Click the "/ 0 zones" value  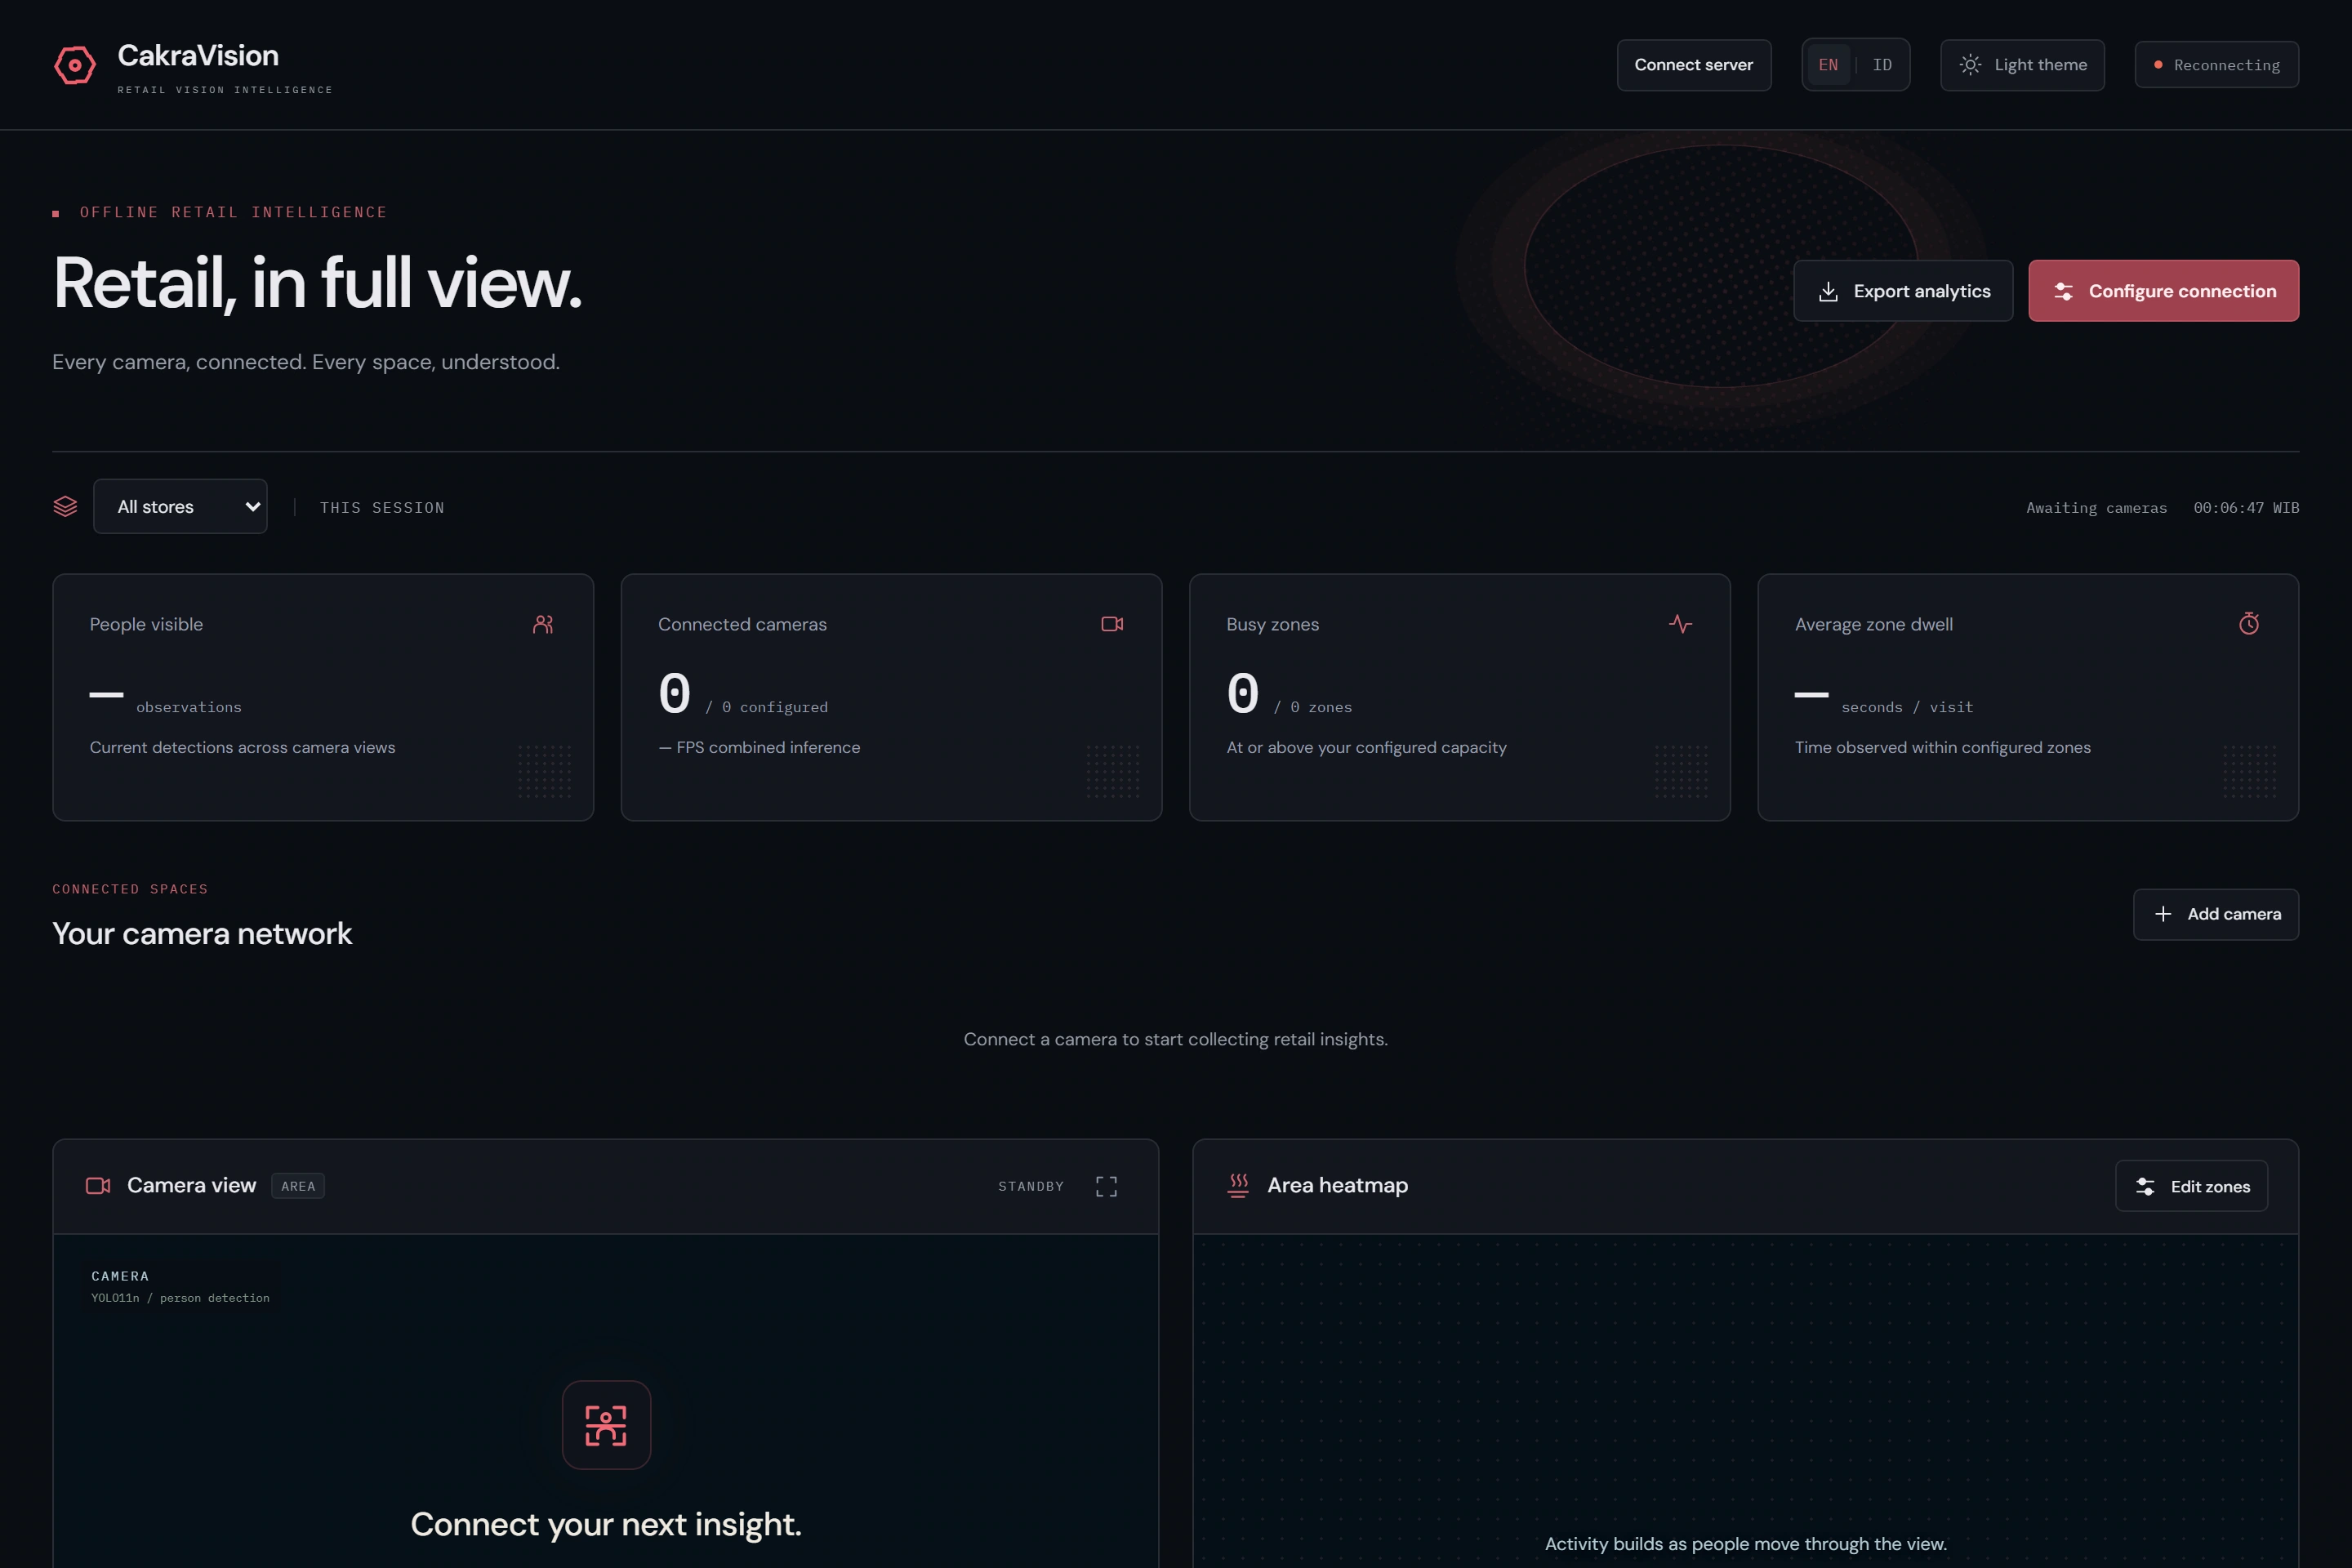coord(1312,707)
